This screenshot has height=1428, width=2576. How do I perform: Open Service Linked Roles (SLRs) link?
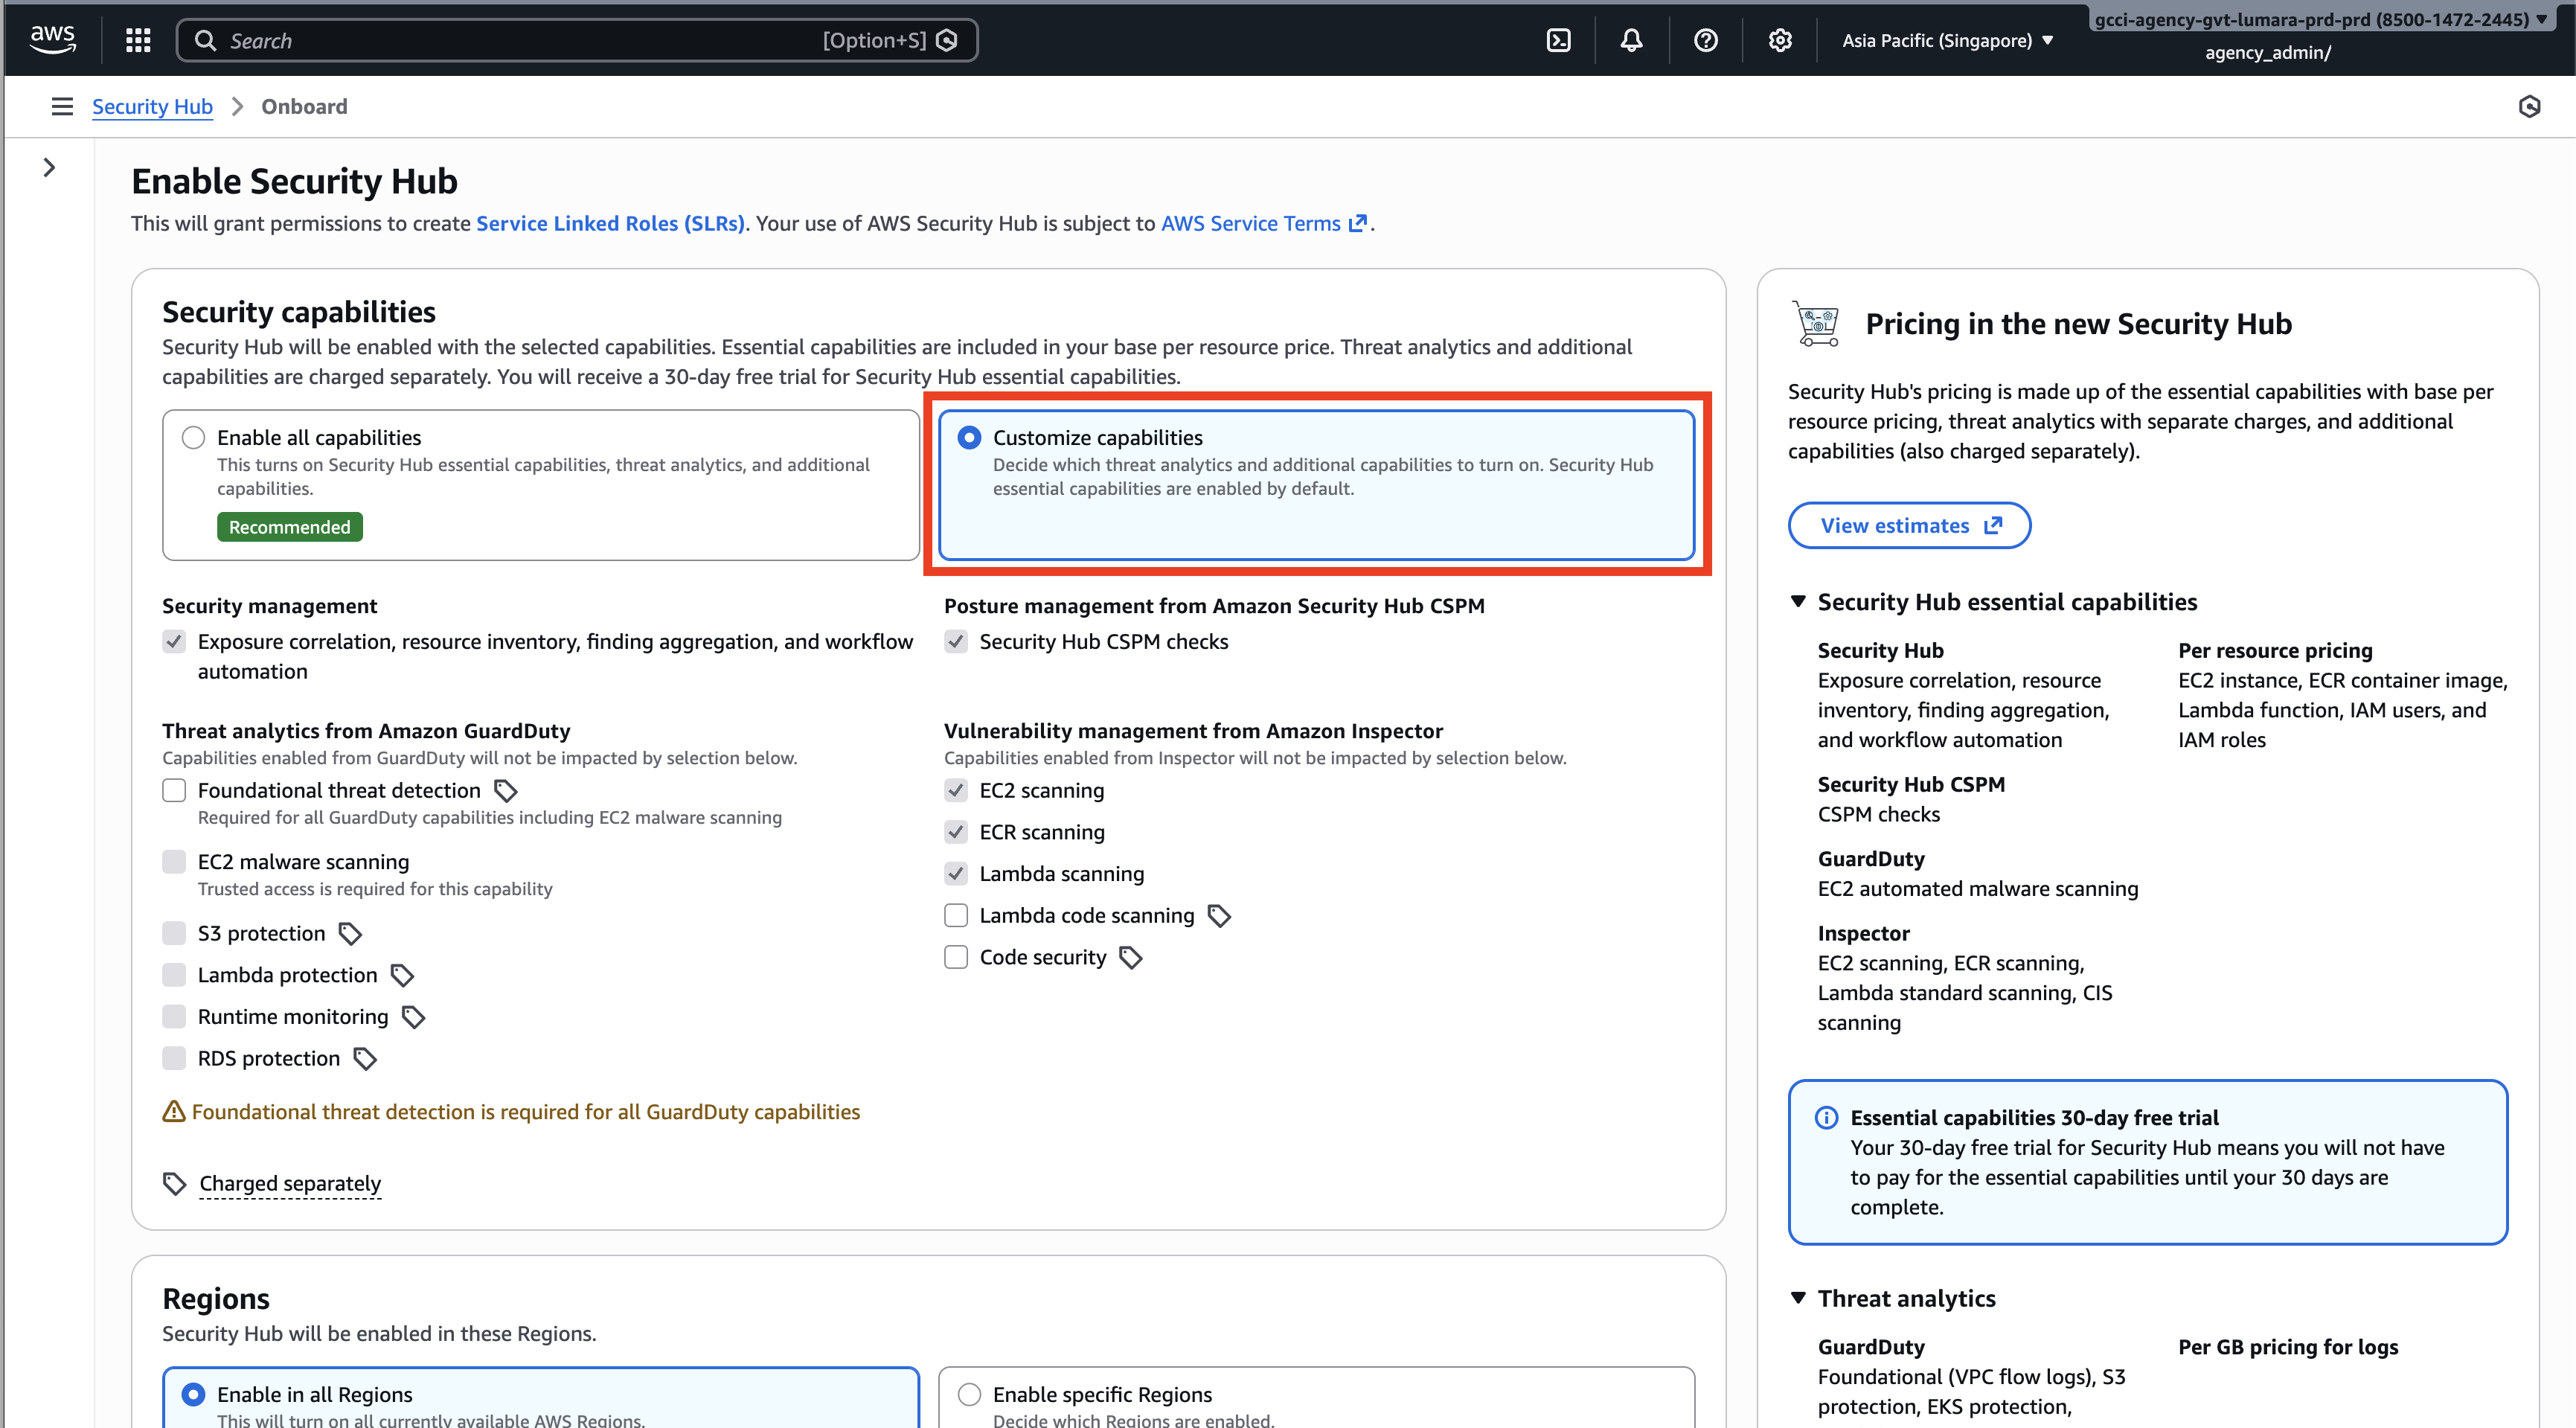610,223
